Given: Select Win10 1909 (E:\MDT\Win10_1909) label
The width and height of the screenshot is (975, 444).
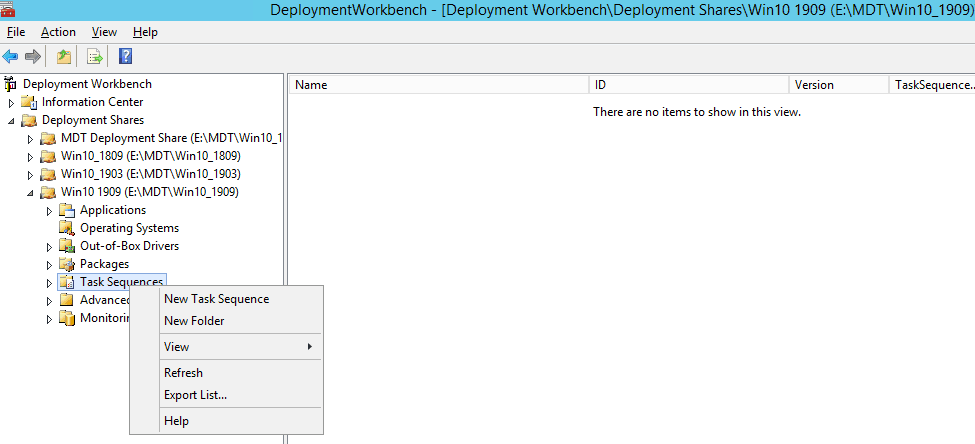Looking at the screenshot, I should coord(149,192).
